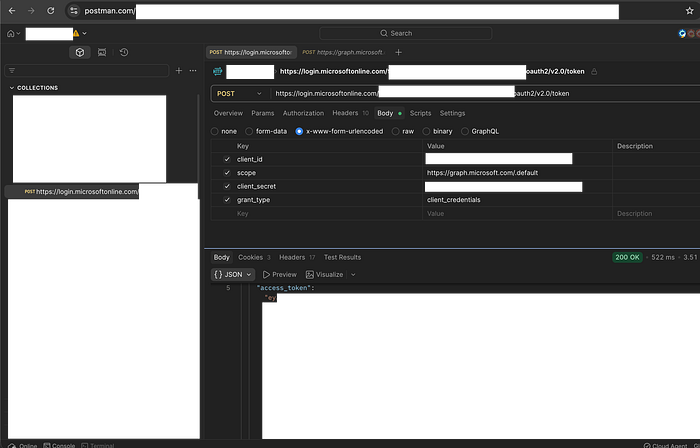Click the scope value graph.microsoft.com/.default

click(x=482, y=173)
